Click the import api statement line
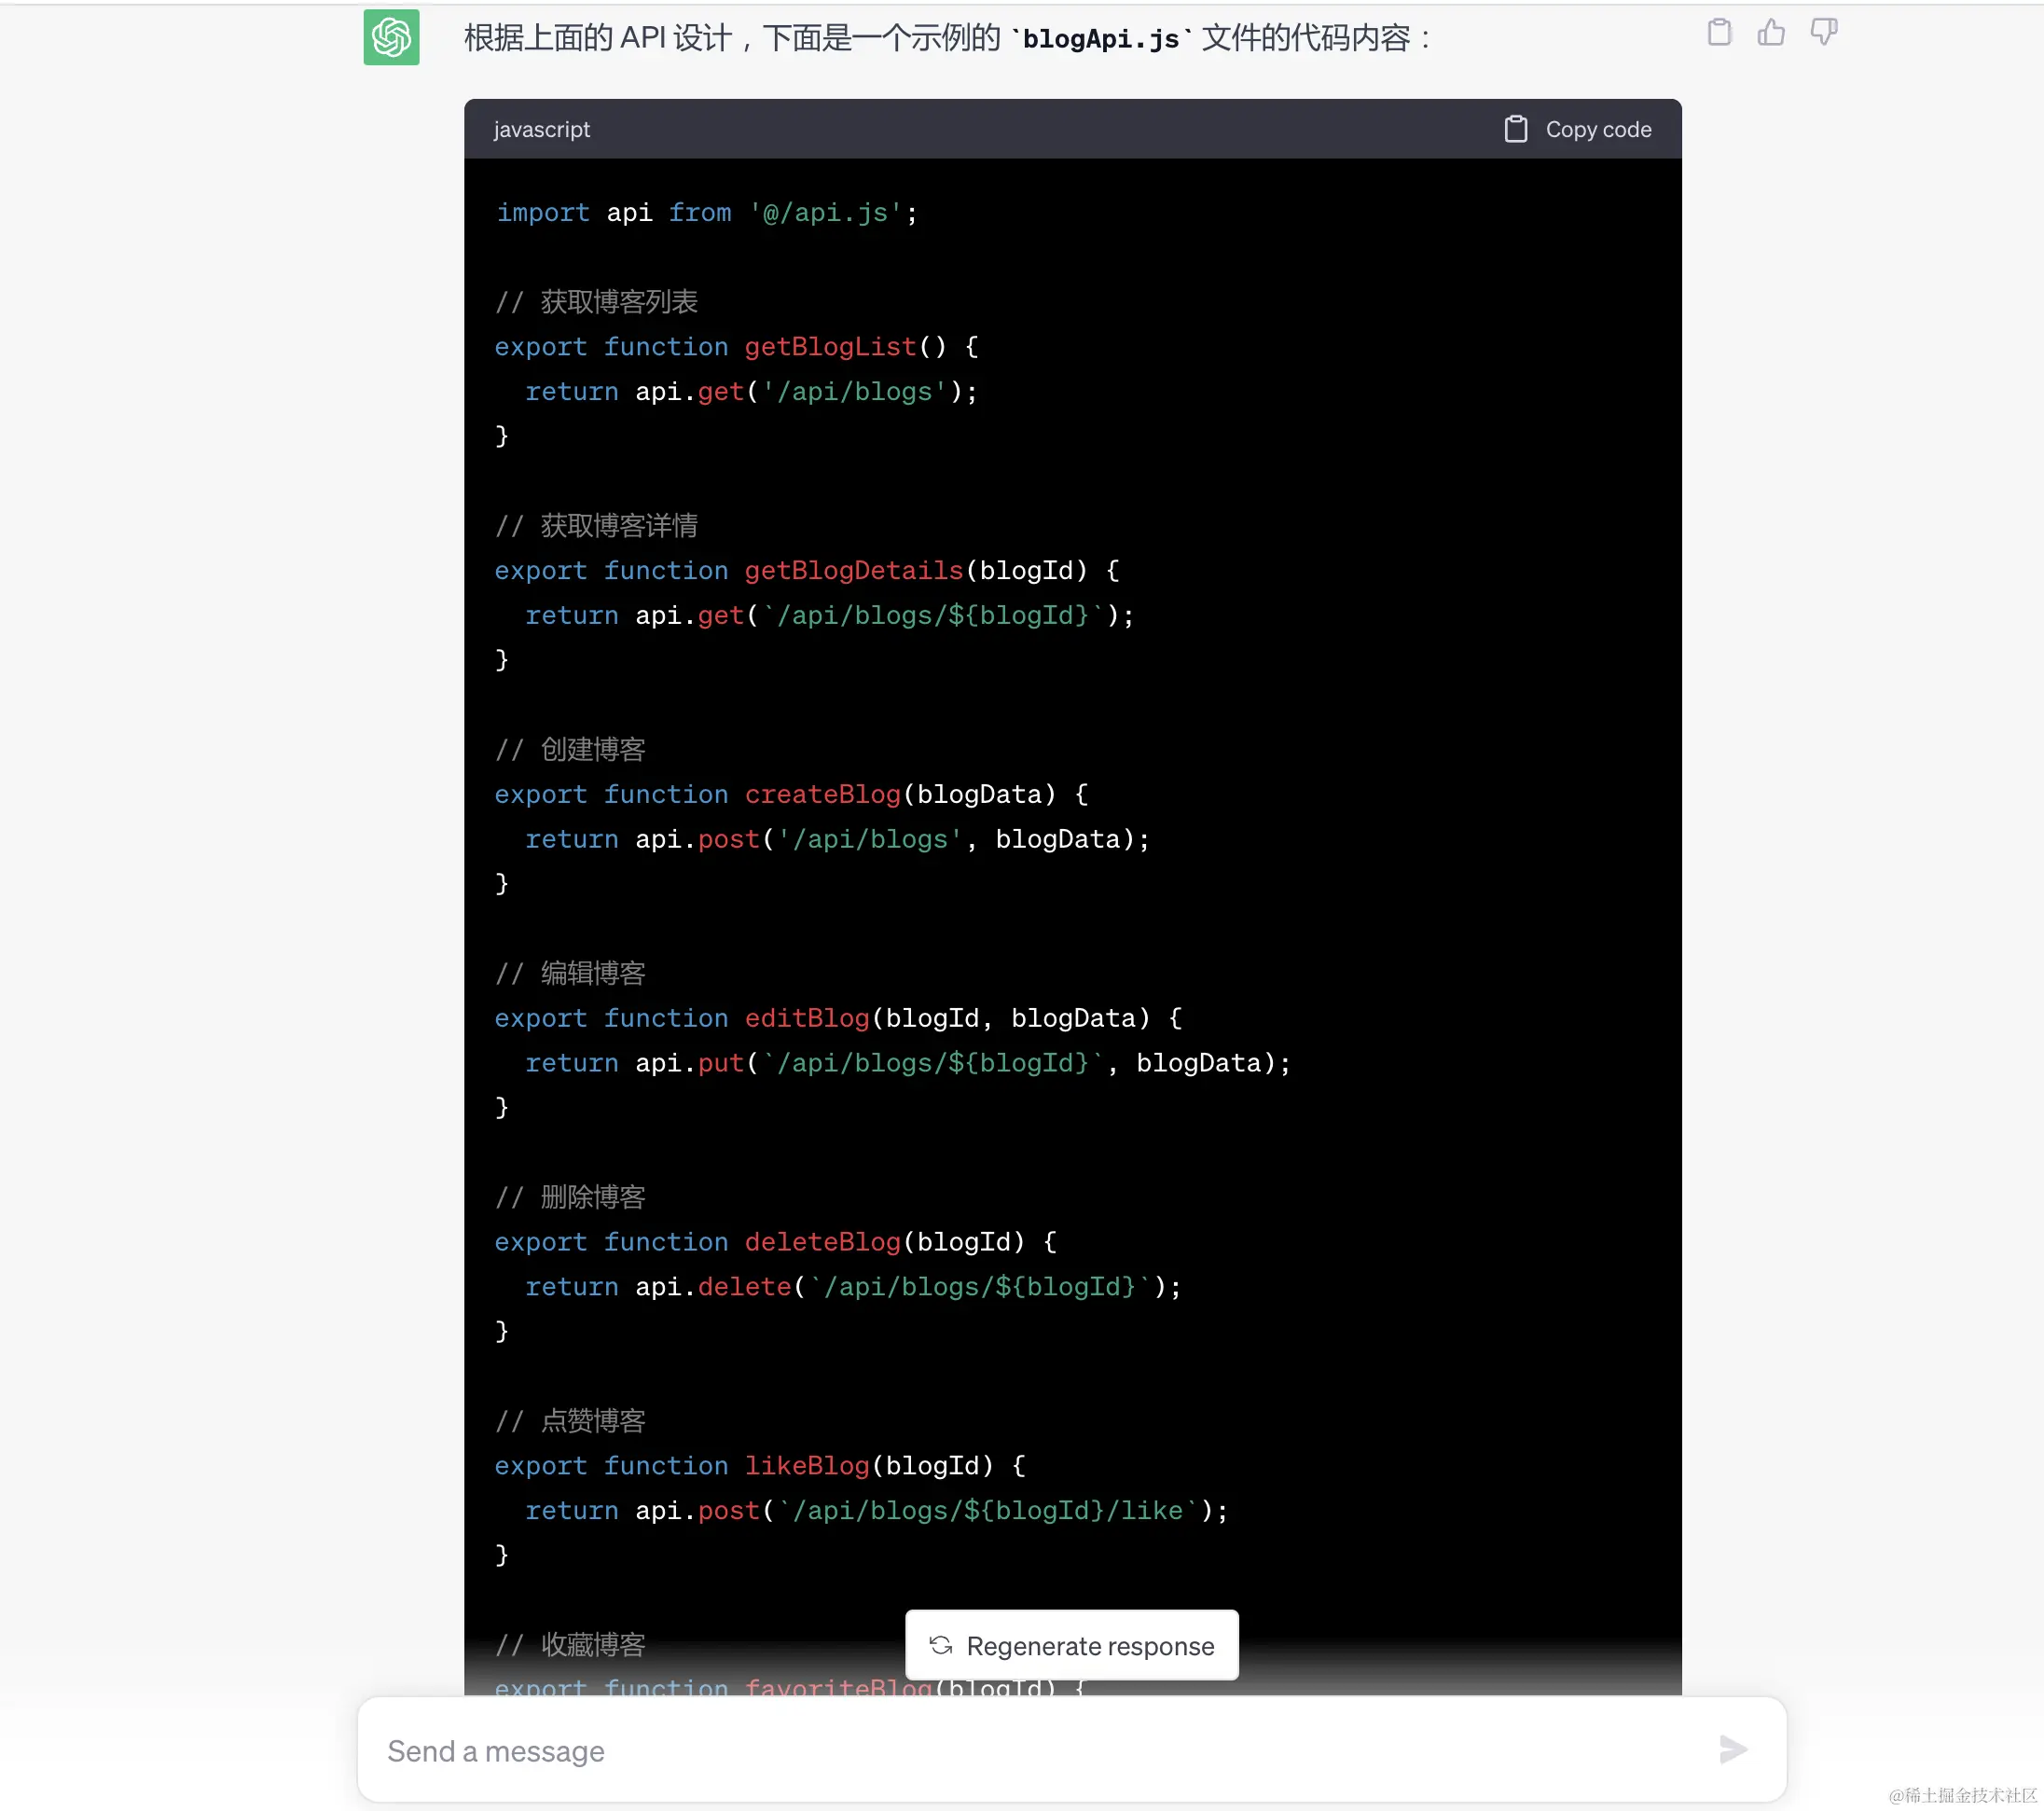Screen dimensions: 2044x1811 click(x=705, y=212)
